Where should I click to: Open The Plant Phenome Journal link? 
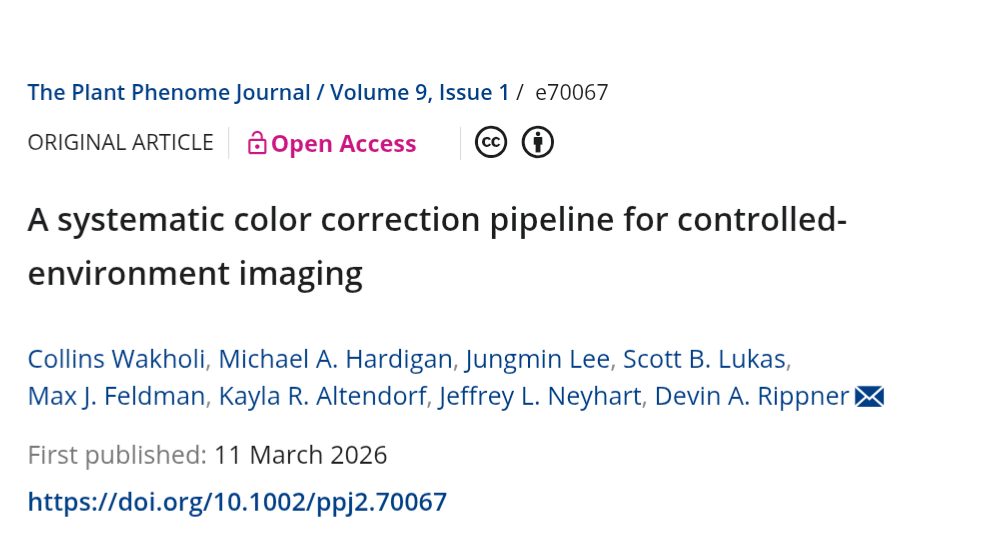(x=169, y=93)
